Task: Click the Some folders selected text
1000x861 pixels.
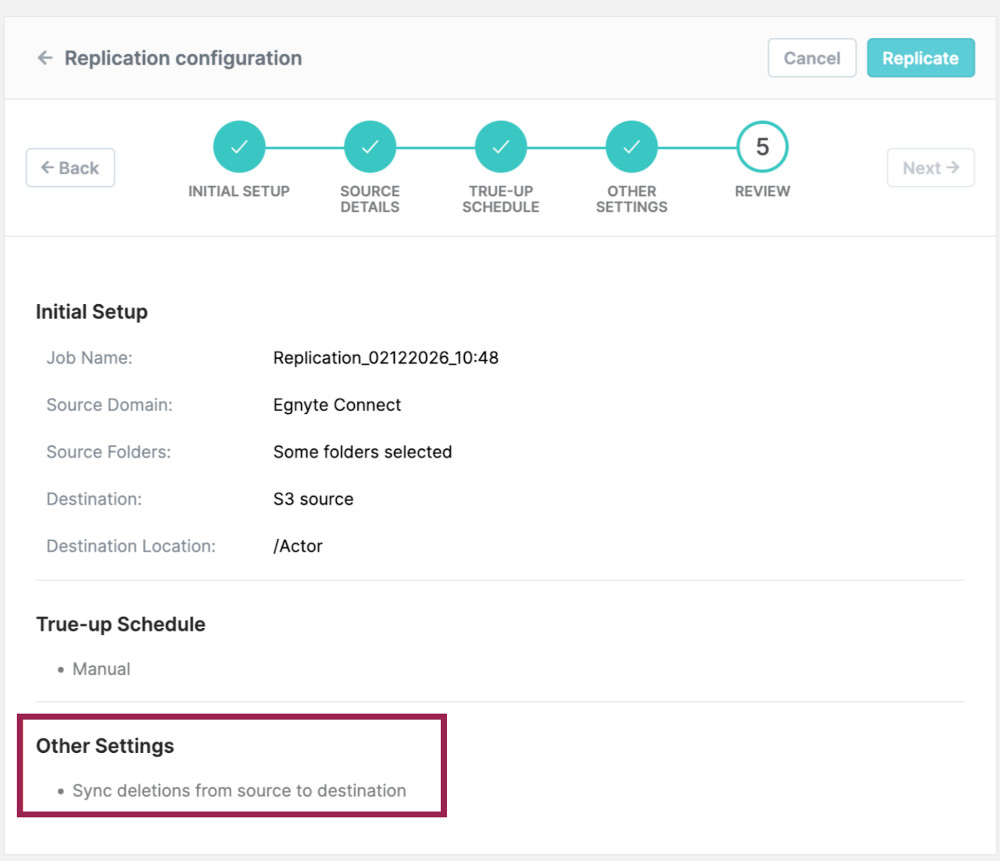Action: (x=362, y=452)
